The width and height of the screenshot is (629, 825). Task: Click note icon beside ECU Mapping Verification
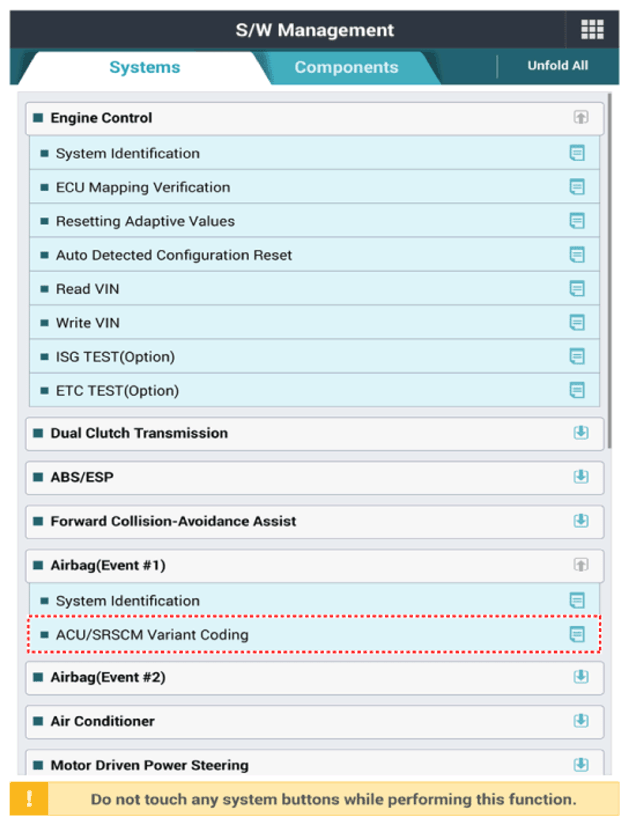(x=577, y=187)
